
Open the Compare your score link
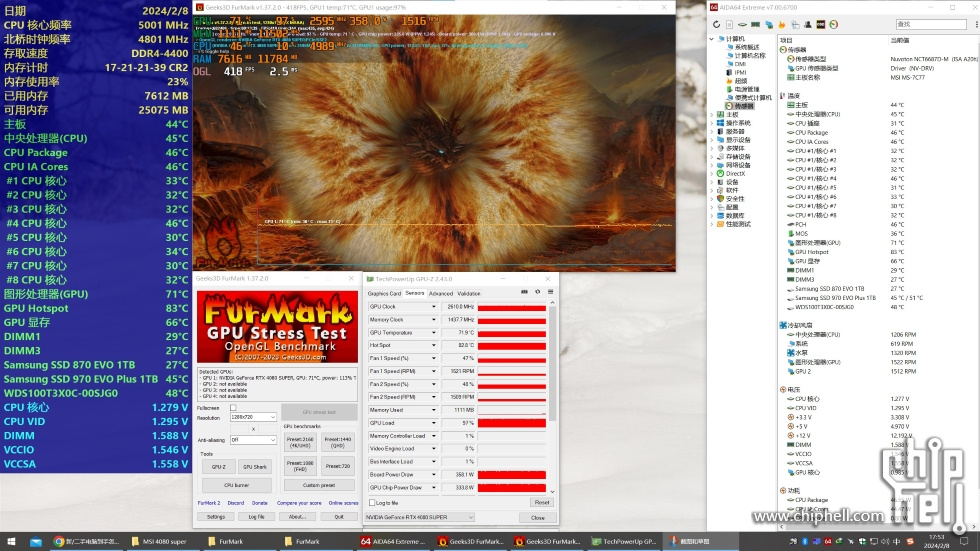[299, 503]
